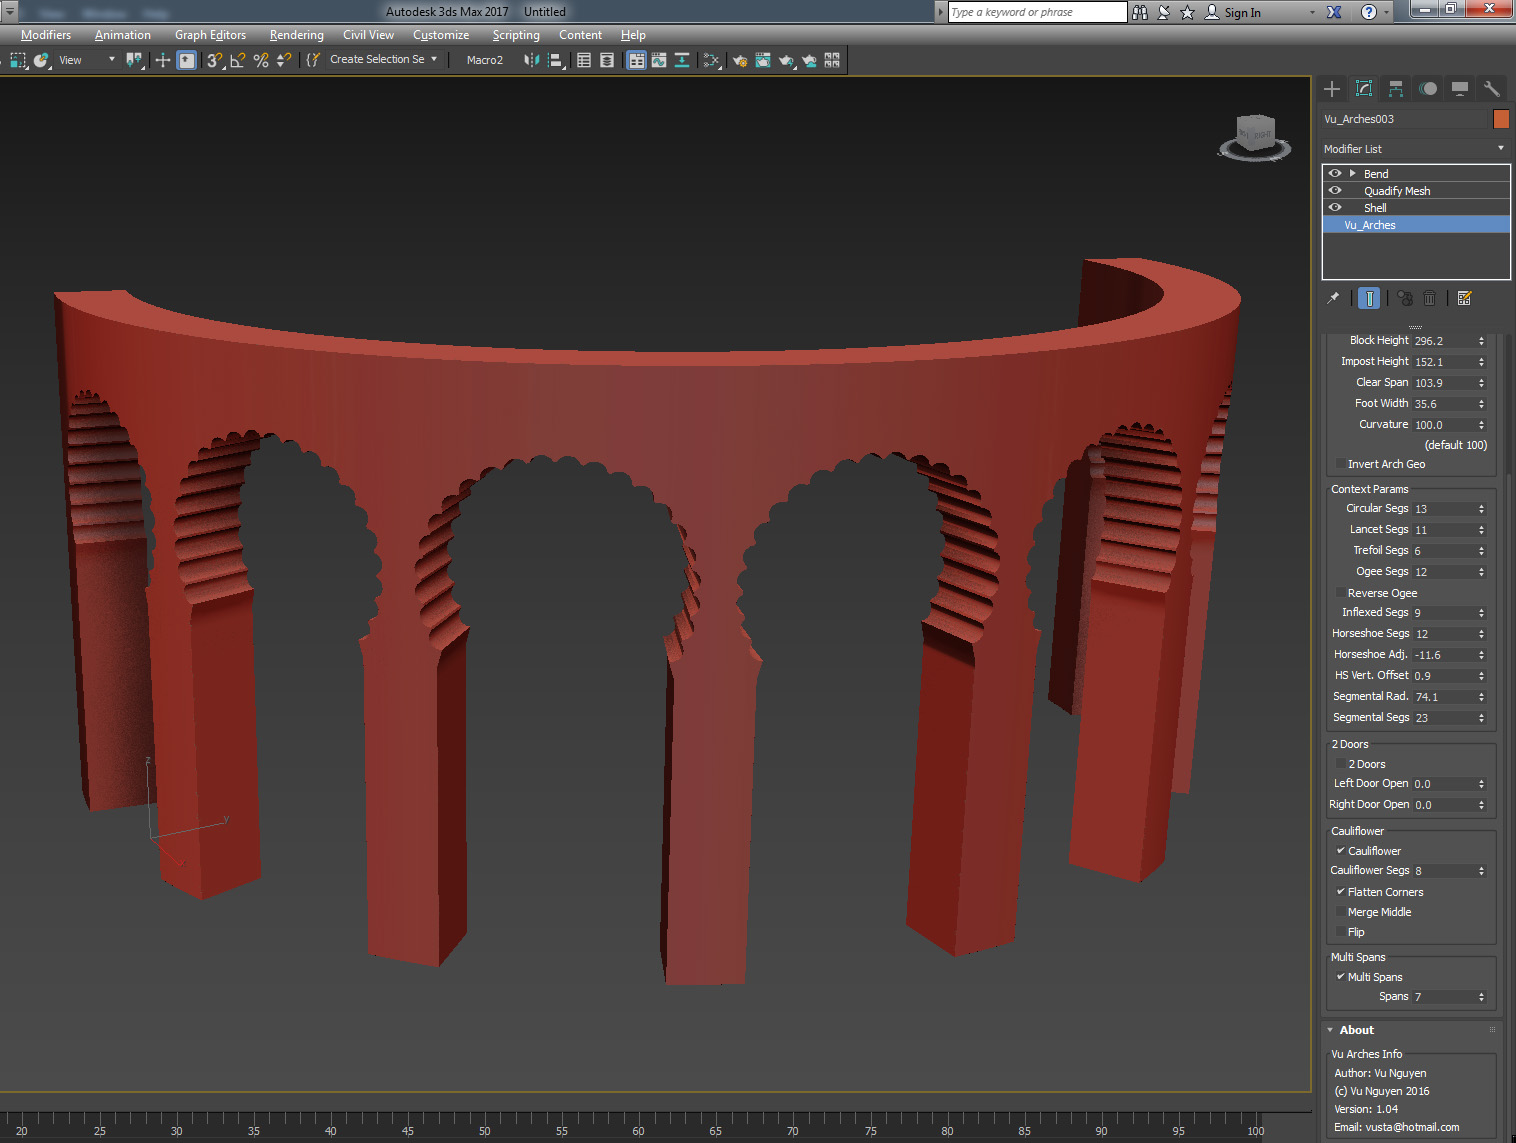Open the Rendering menu
The image size is (1516, 1143).
pyautogui.click(x=296, y=34)
